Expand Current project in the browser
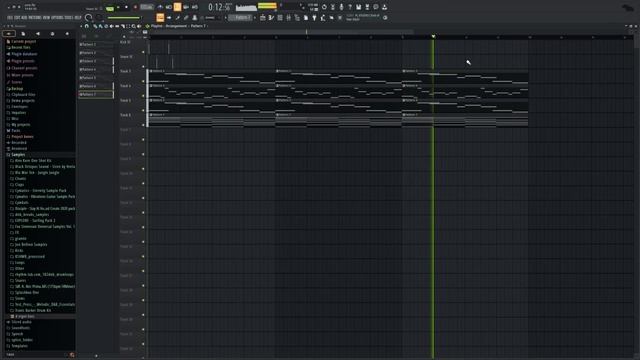The image size is (640, 360). point(23,42)
